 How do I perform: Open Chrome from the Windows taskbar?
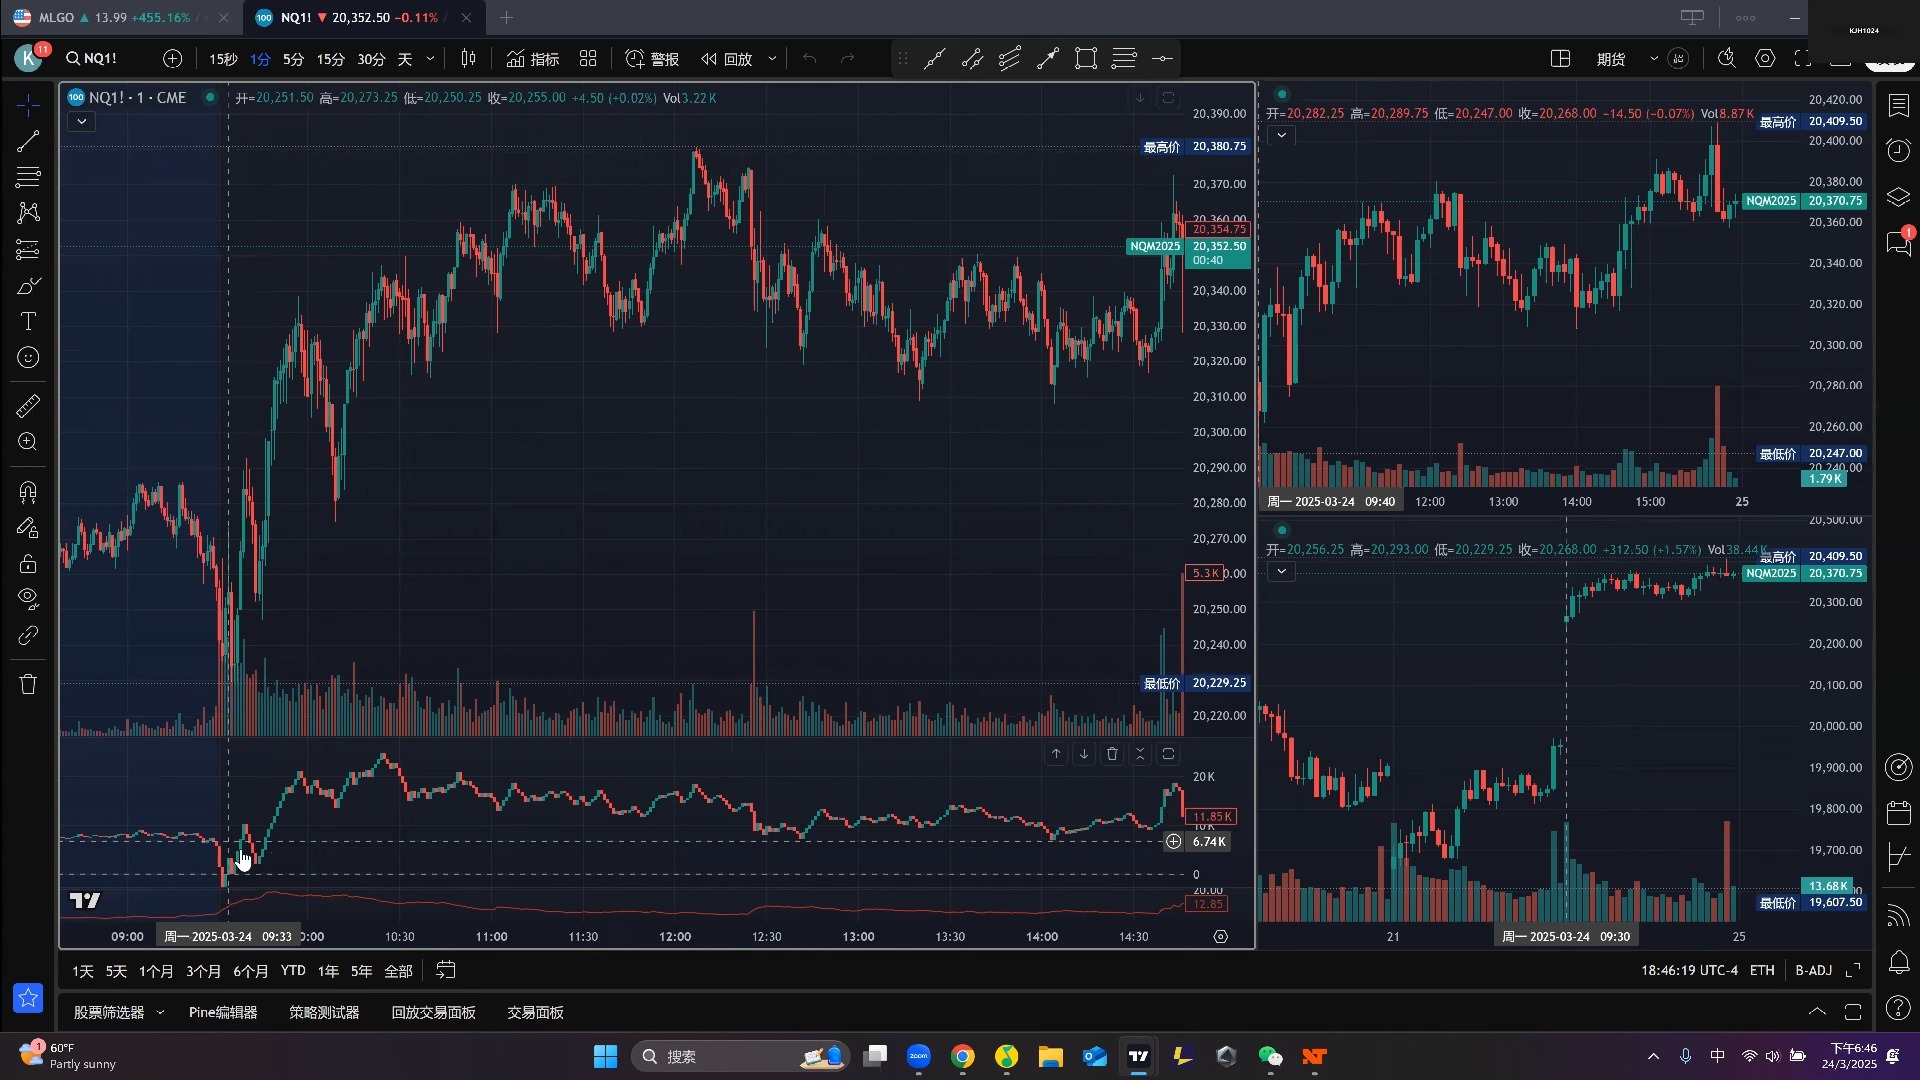pyautogui.click(x=962, y=1057)
